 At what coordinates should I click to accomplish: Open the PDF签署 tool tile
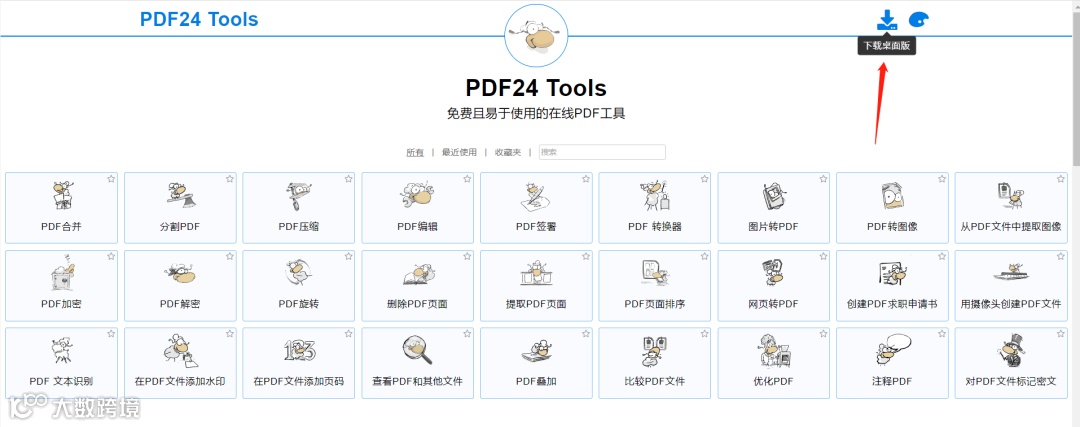tap(536, 208)
